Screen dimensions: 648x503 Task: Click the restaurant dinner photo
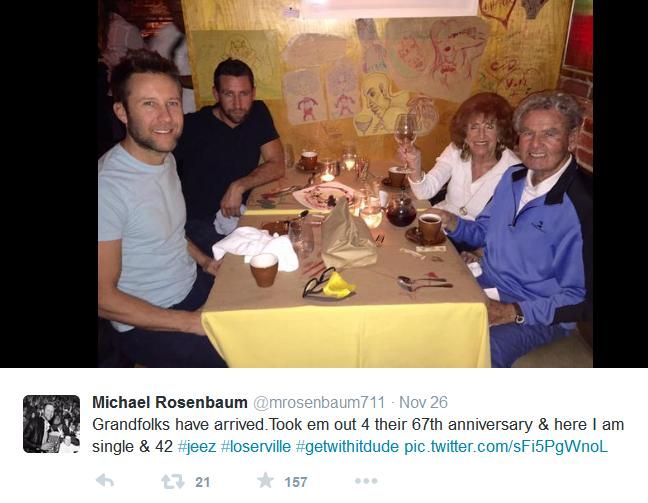[x=345, y=184]
